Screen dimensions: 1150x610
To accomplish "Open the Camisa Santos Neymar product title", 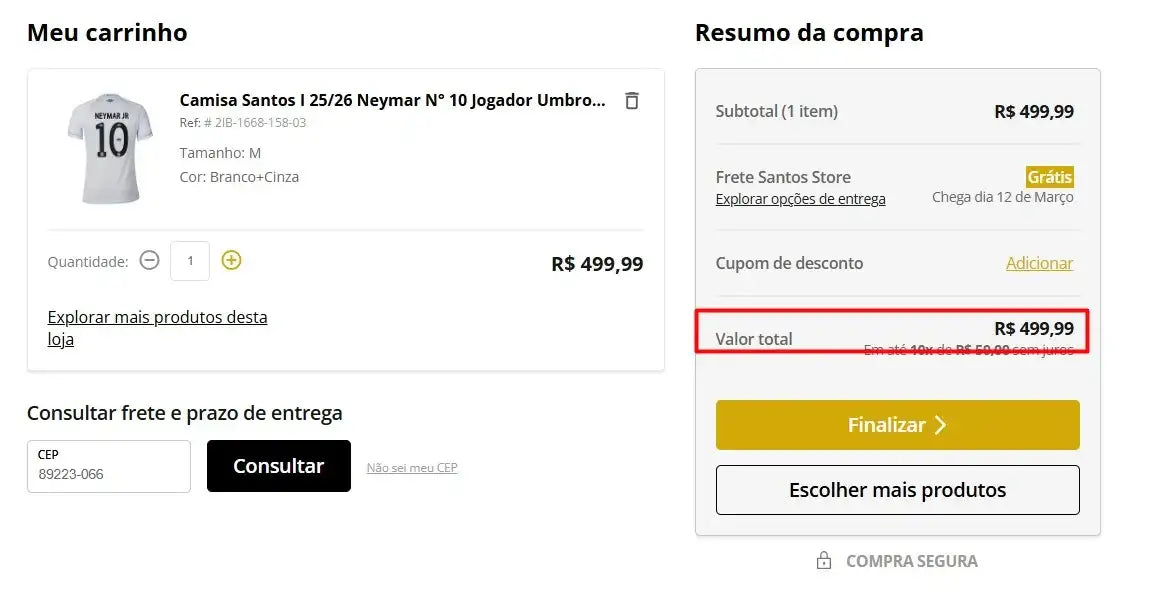I will click(x=392, y=100).
